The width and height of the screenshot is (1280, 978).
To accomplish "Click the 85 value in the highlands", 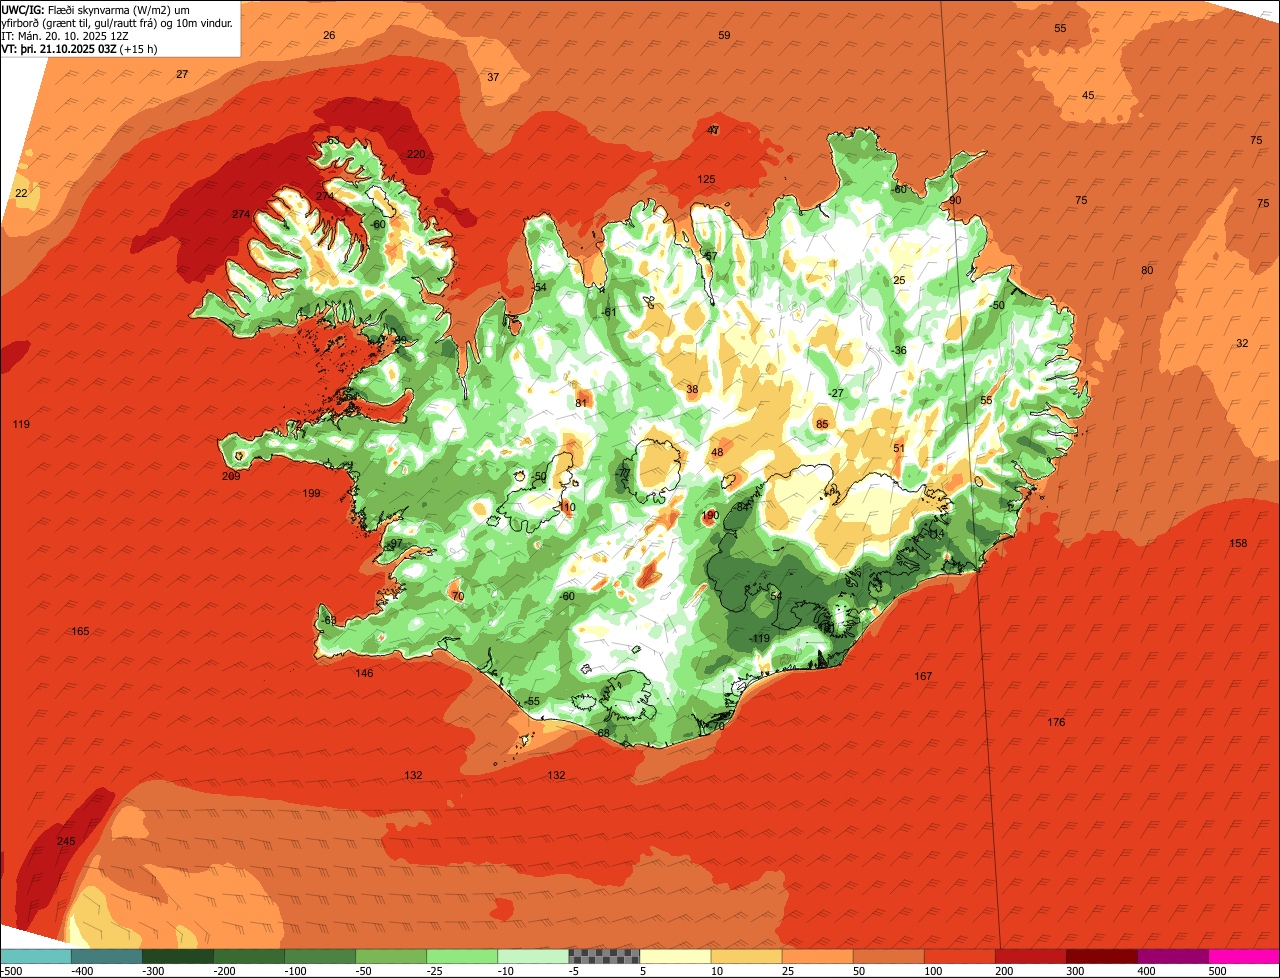I will click(x=822, y=424).
